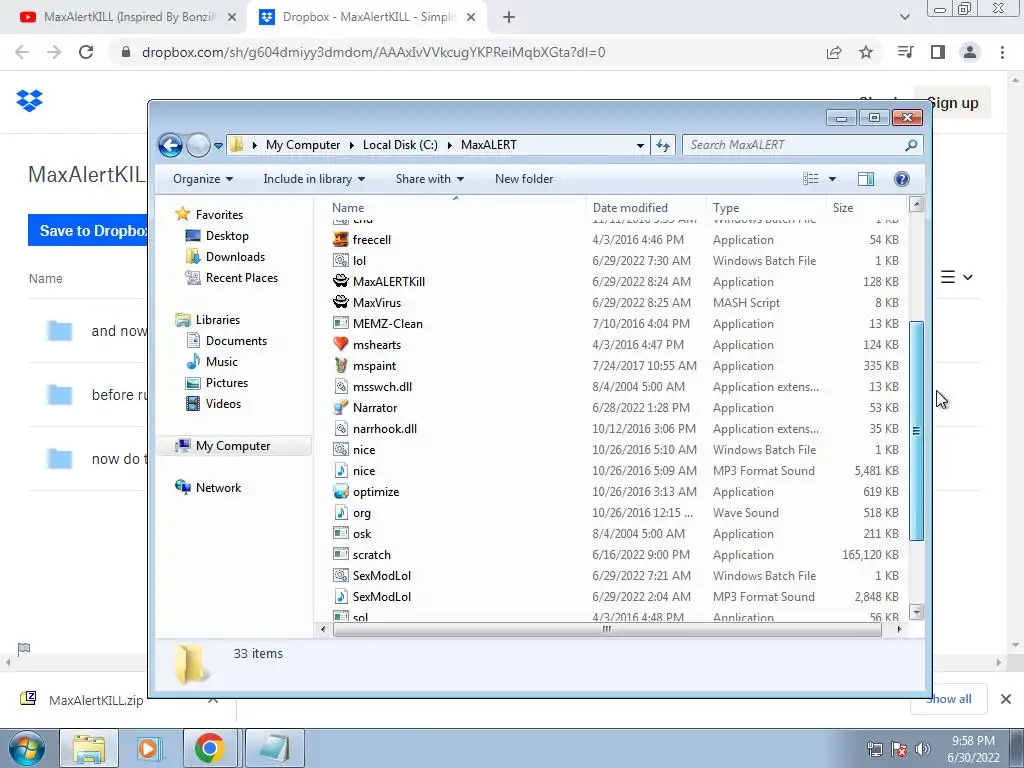The height and width of the screenshot is (768, 1024).
Task: Select the Narrator application icon
Action: (340, 408)
